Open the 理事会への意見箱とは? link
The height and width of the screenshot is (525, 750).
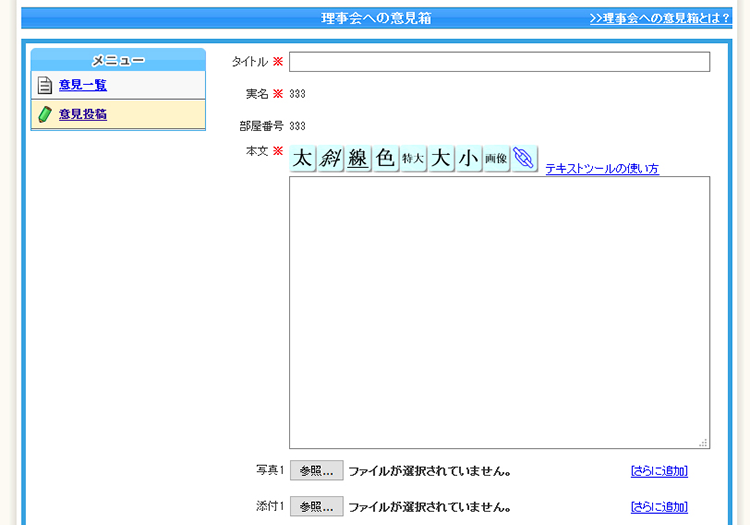click(659, 19)
